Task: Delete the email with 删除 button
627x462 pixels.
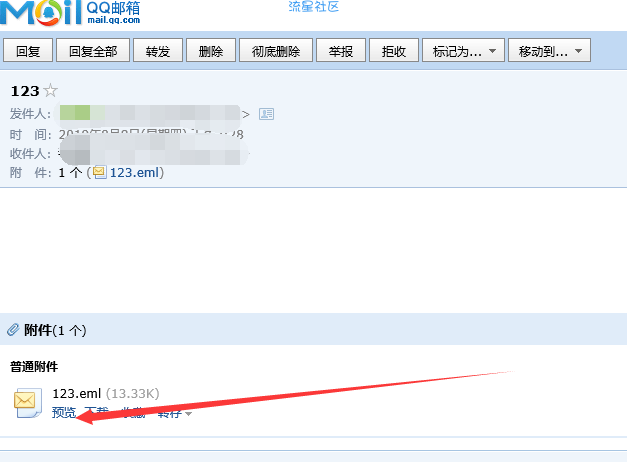Action: click(211, 50)
